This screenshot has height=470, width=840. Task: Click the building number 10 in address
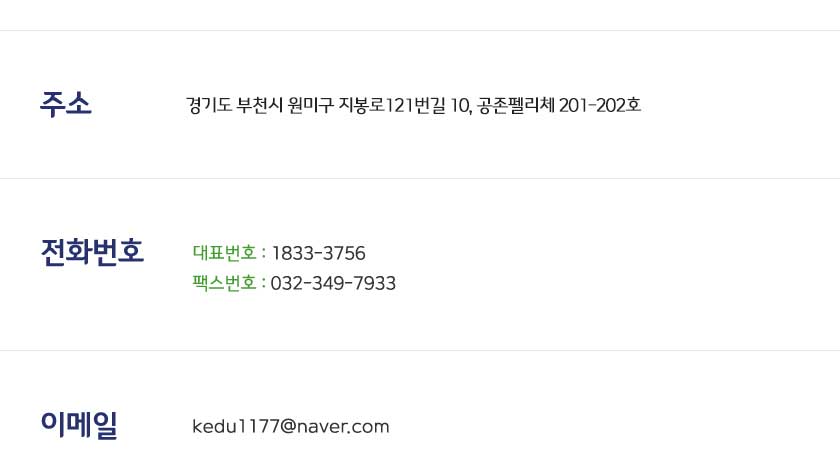(x=460, y=105)
